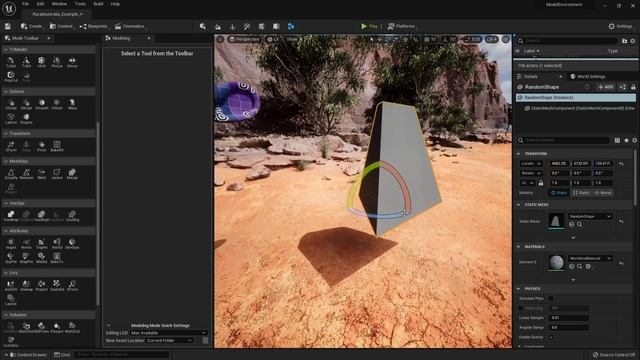Select the Remesh tool
Screen dimensions: 640x360
26,174
